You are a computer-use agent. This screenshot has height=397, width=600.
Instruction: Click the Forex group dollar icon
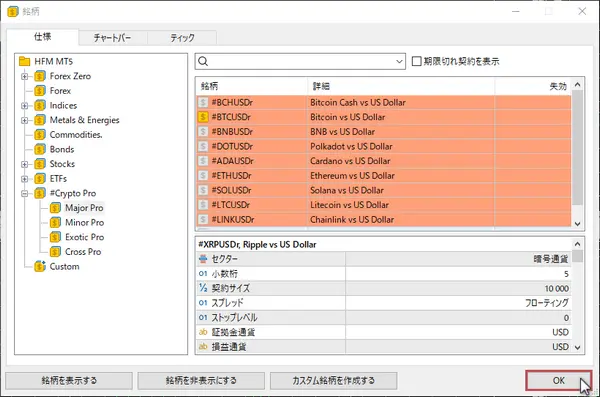coord(40,91)
